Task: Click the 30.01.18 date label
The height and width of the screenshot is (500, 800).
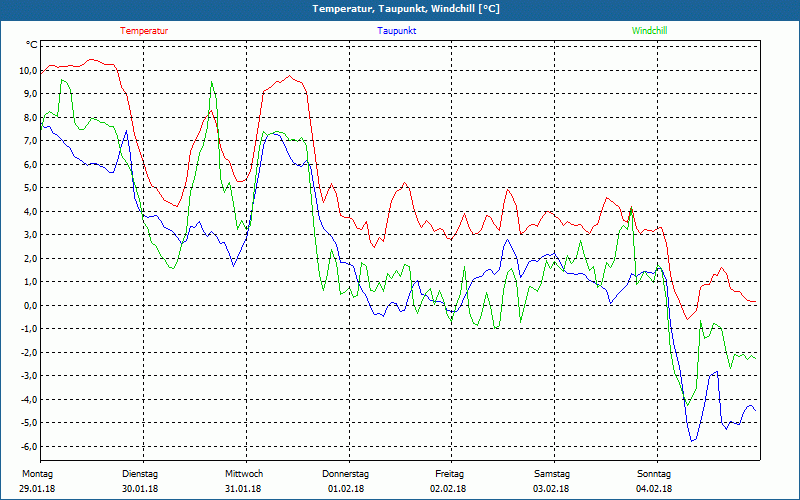Action: click(x=140, y=489)
